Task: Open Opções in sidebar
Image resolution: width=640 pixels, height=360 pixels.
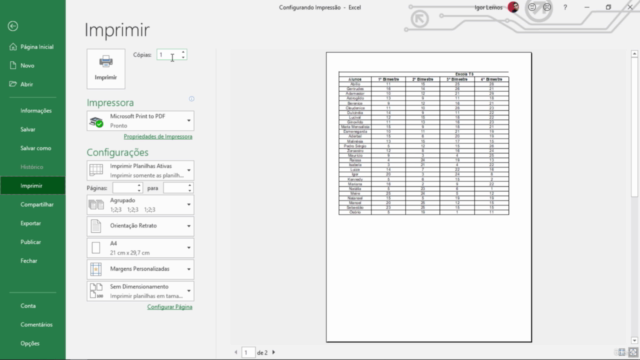Action: pos(33,343)
